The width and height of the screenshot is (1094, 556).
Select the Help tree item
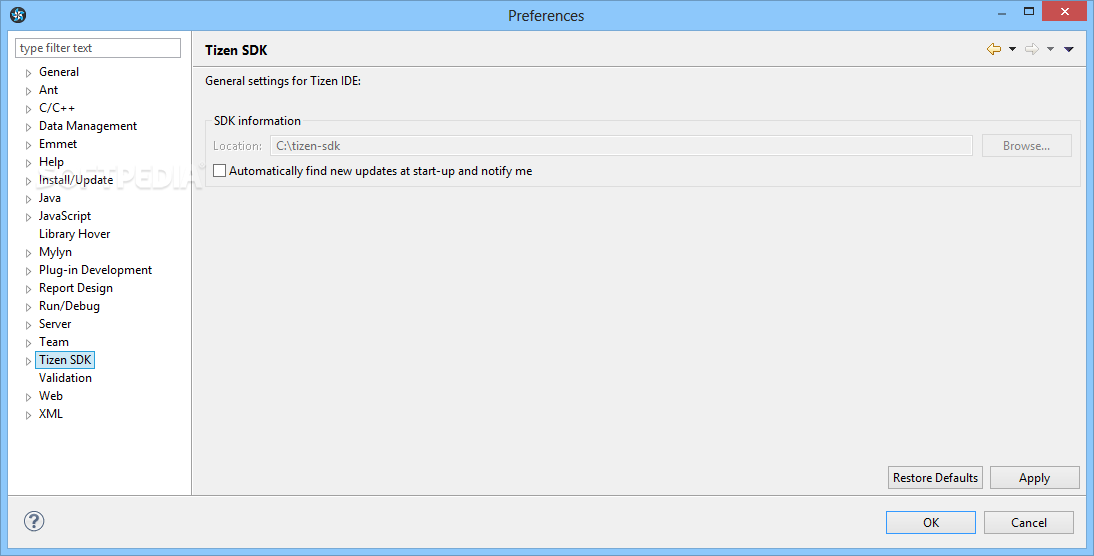pos(51,162)
